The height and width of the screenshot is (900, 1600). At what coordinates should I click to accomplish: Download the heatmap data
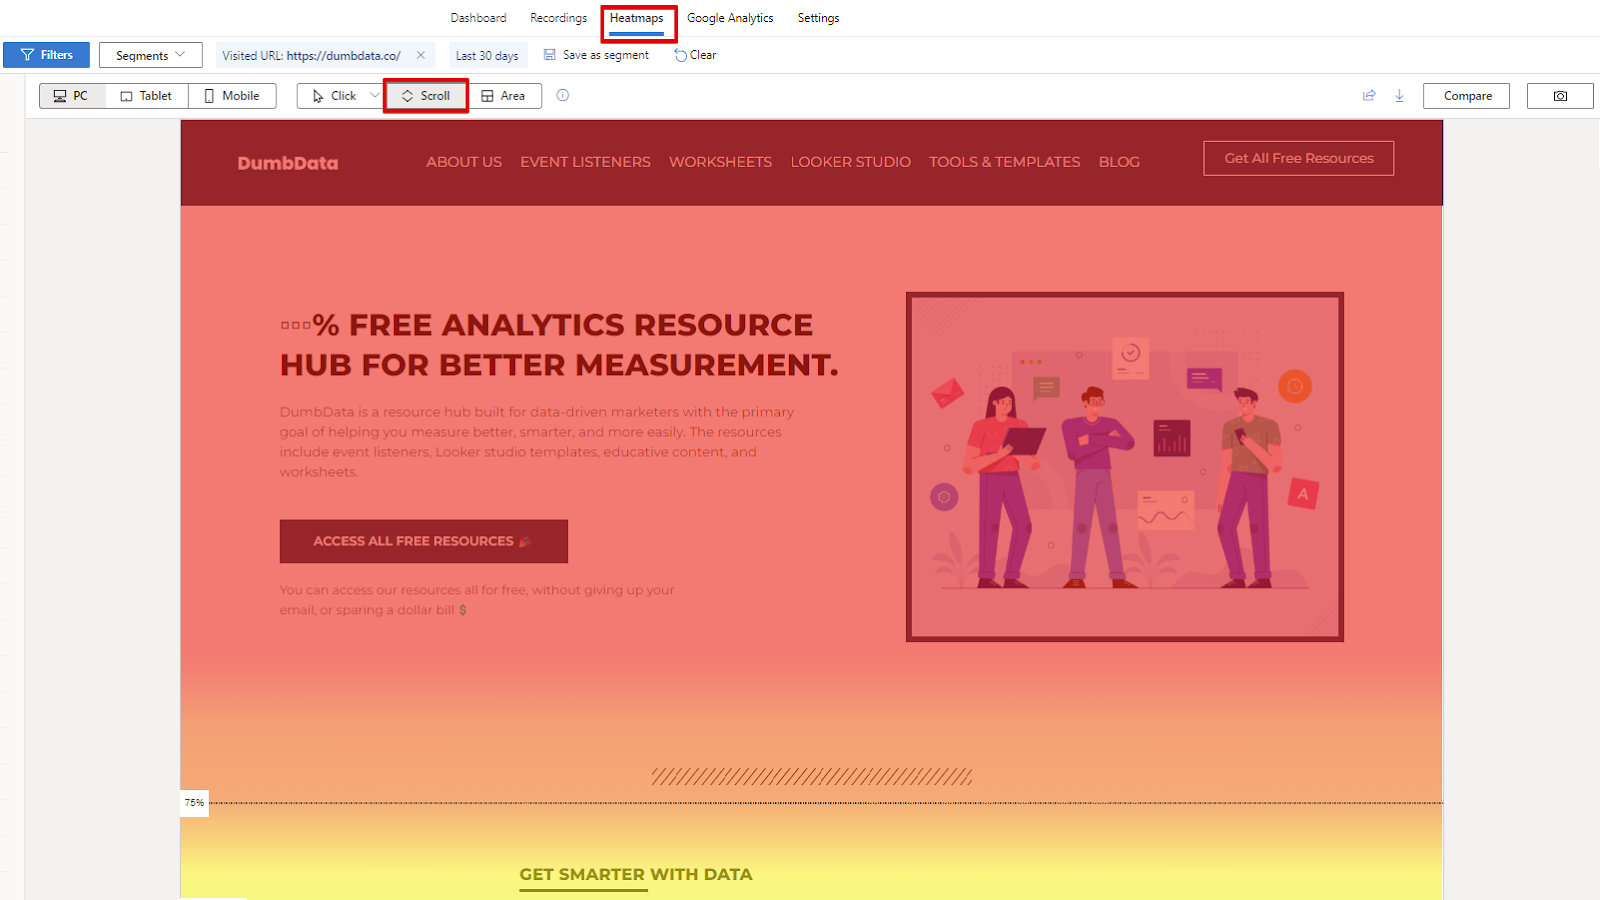click(1399, 96)
